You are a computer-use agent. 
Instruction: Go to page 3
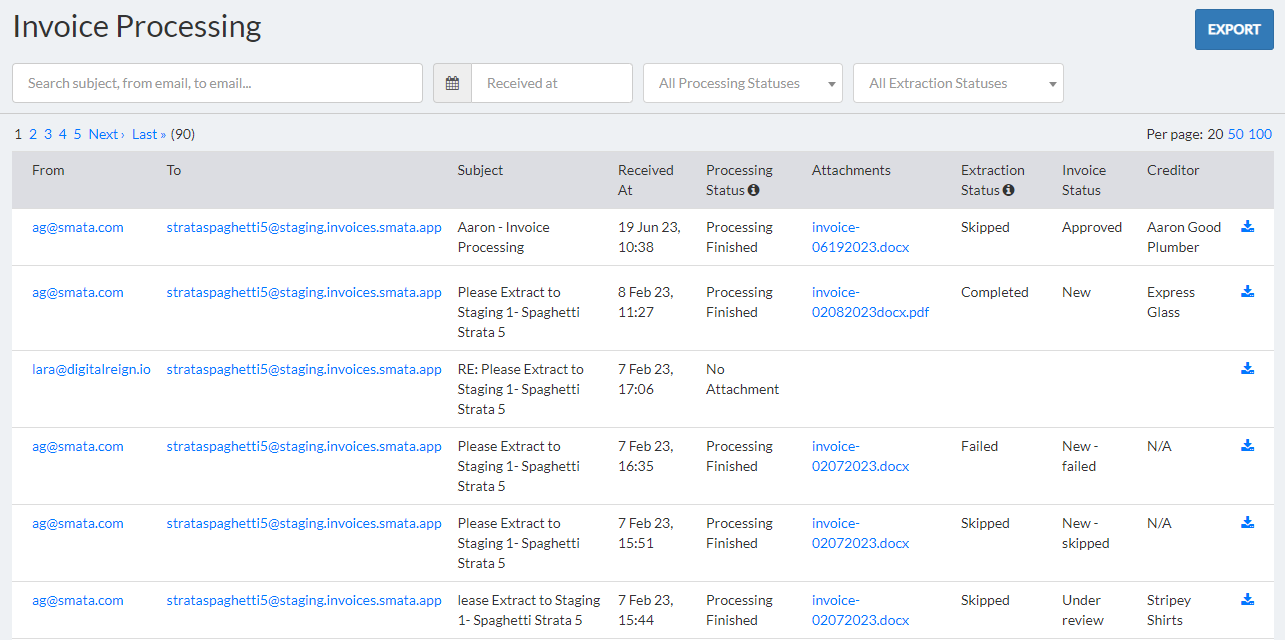(48, 134)
